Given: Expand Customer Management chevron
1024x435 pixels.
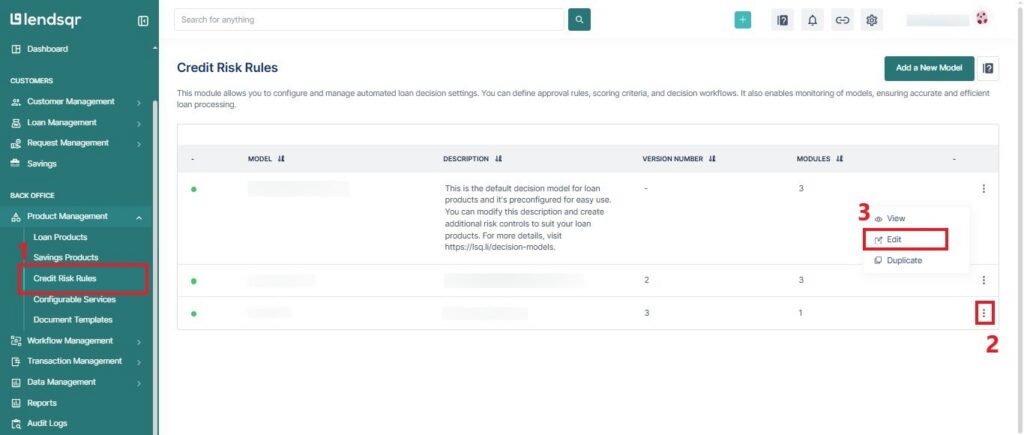Looking at the screenshot, I should [139, 103].
